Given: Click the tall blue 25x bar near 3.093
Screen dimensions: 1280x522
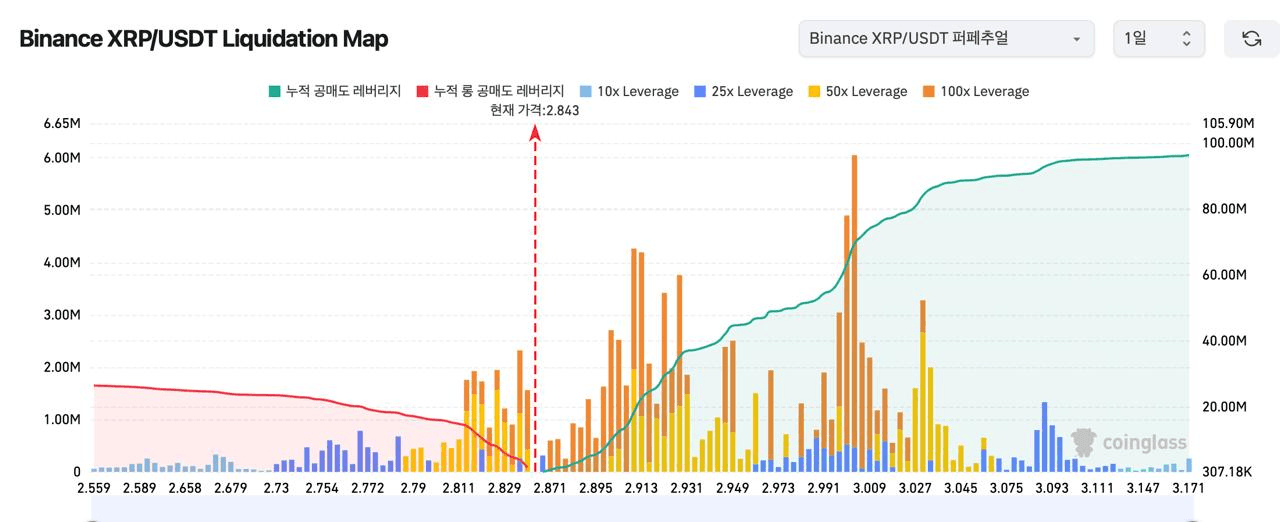Looking at the screenshot, I should [x=1044, y=435].
